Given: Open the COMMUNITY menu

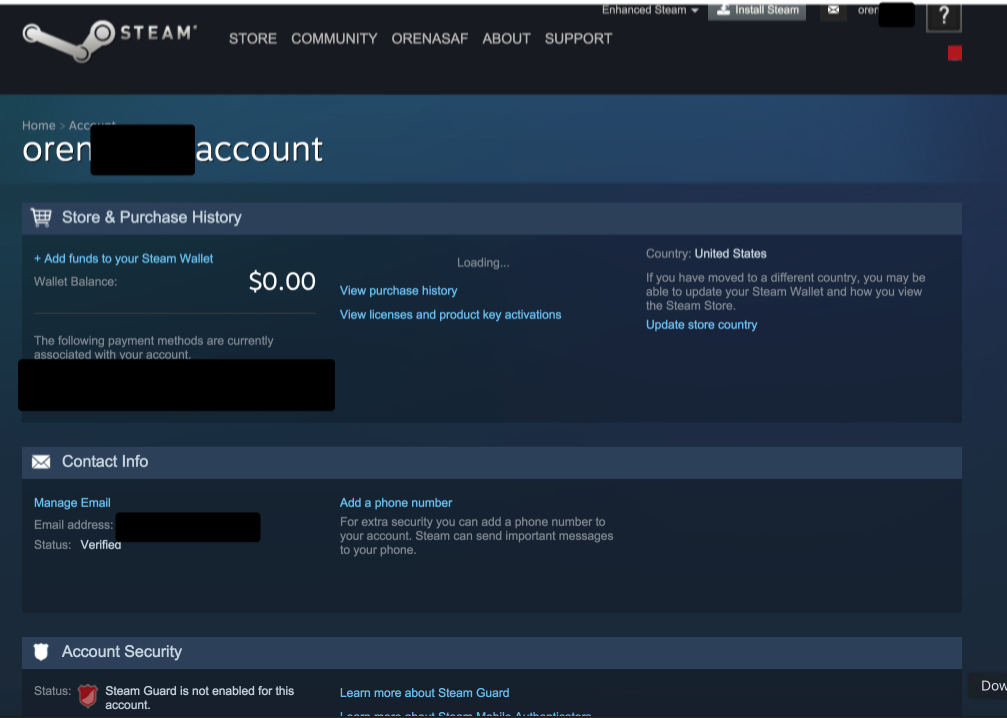Looking at the screenshot, I should (x=334, y=39).
